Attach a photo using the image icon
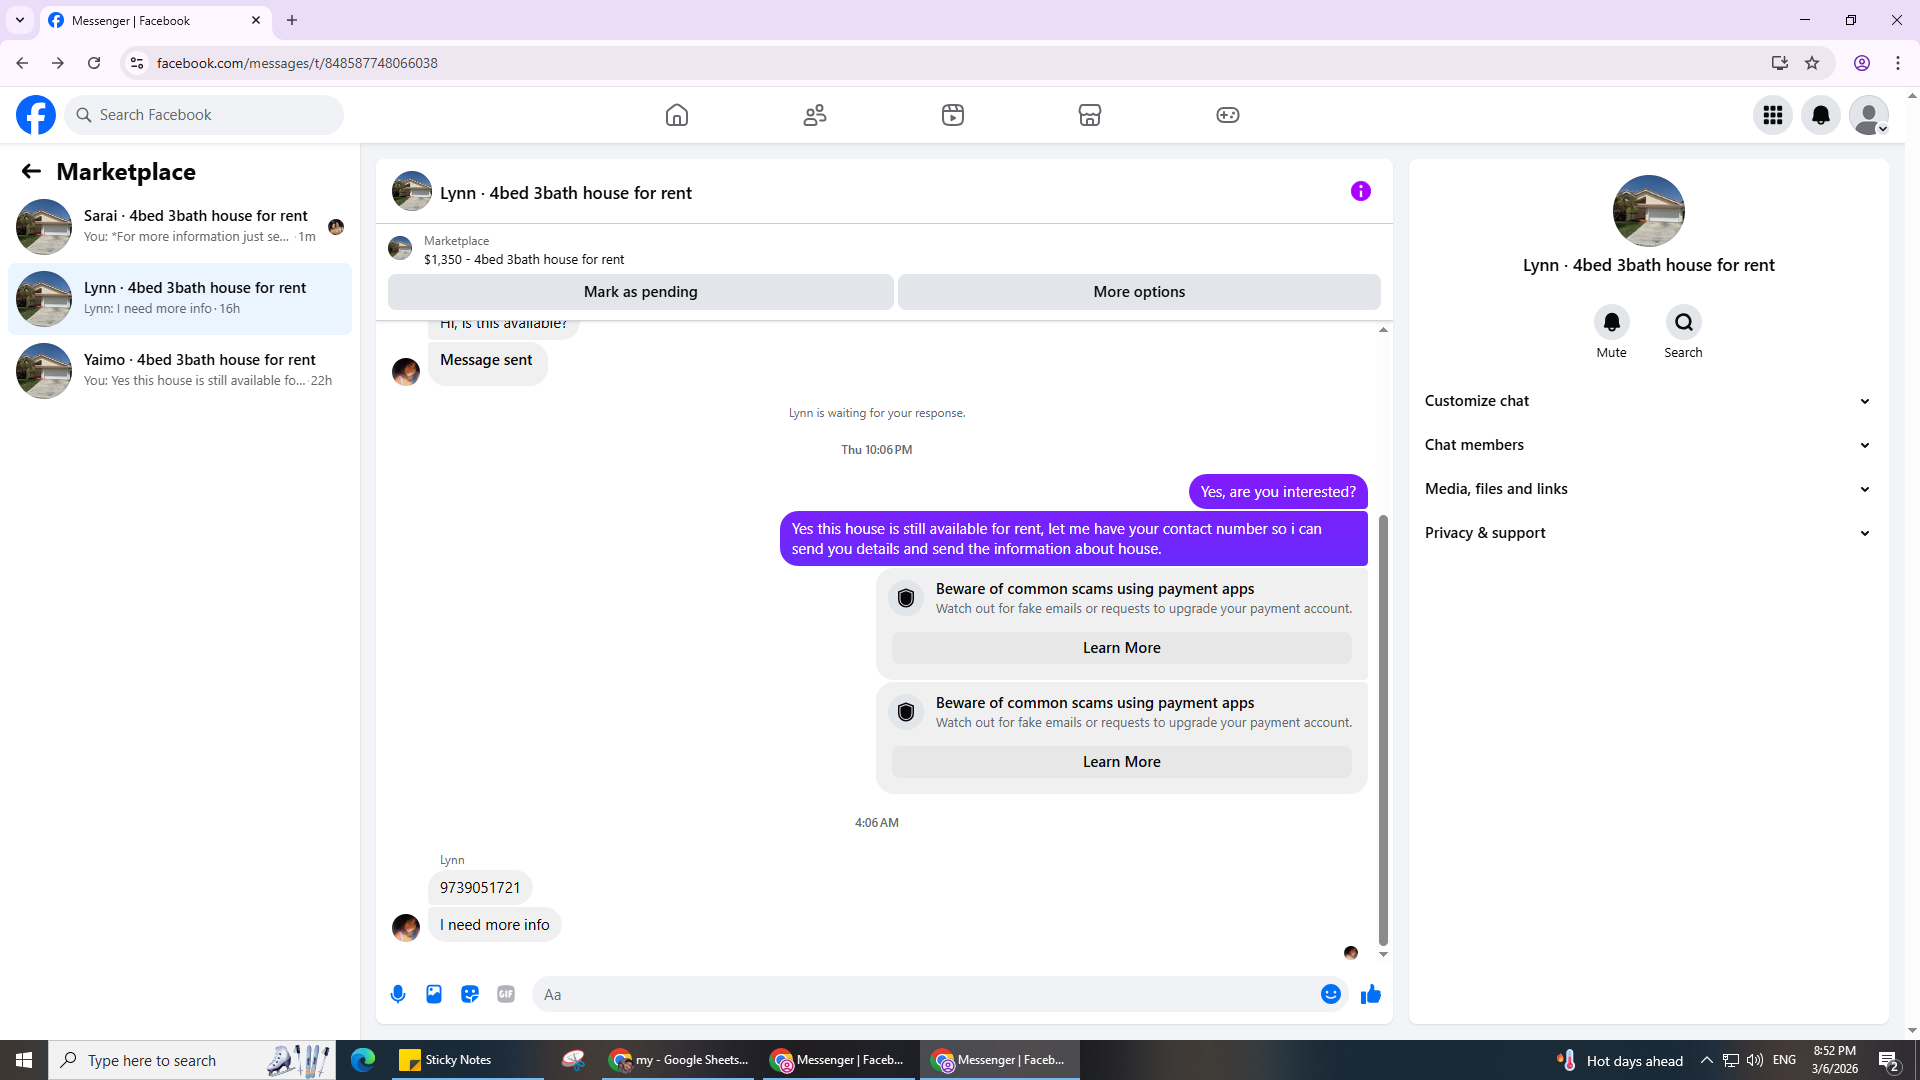The image size is (1920, 1080). [x=434, y=994]
